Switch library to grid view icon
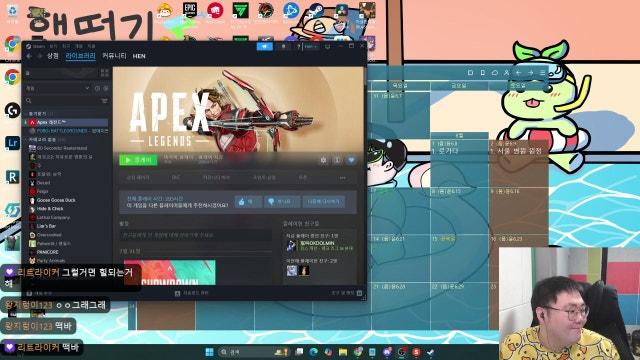Screen dimensions: 640x360 tap(104, 73)
